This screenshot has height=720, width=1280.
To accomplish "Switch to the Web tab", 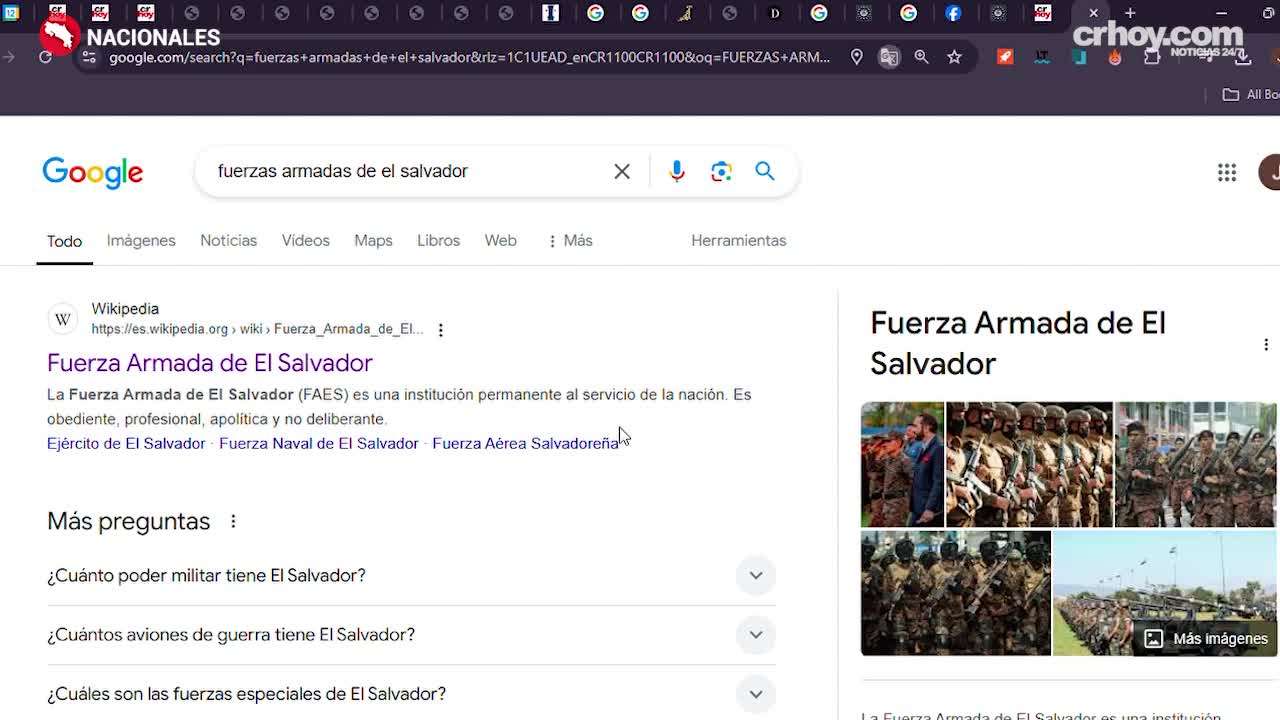I will point(500,240).
